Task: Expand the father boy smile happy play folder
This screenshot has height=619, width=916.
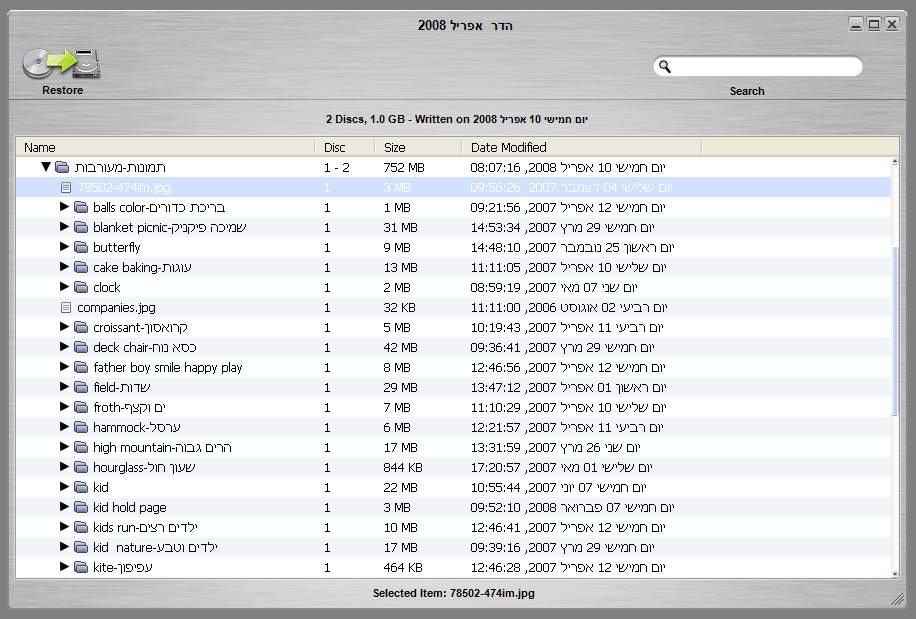Action: (x=64, y=367)
